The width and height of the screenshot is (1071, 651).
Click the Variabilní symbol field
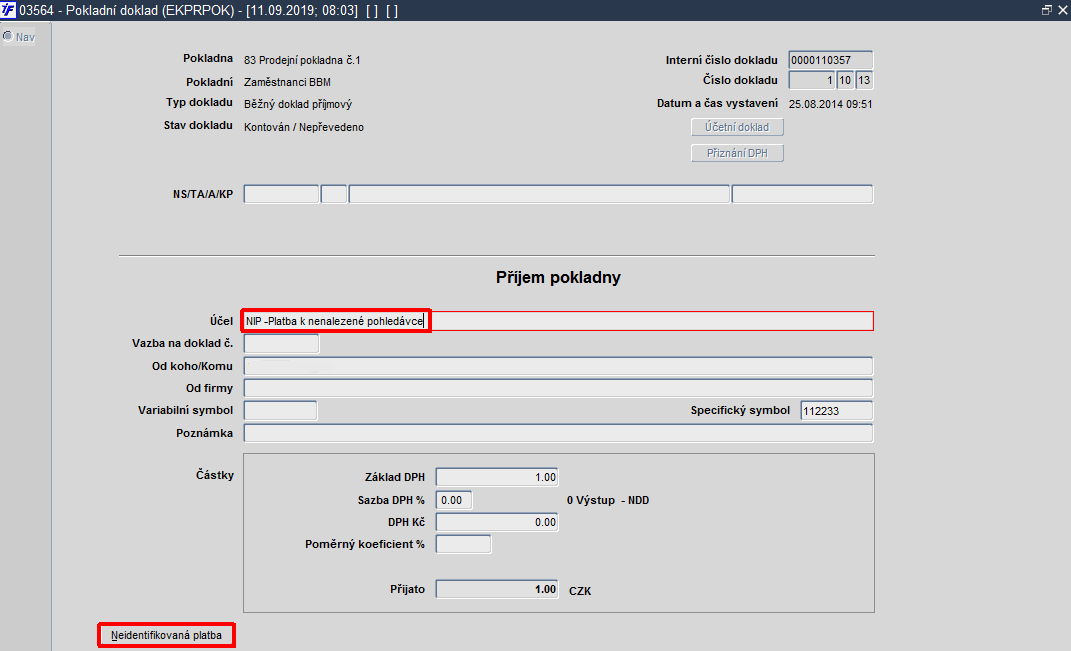pos(280,411)
